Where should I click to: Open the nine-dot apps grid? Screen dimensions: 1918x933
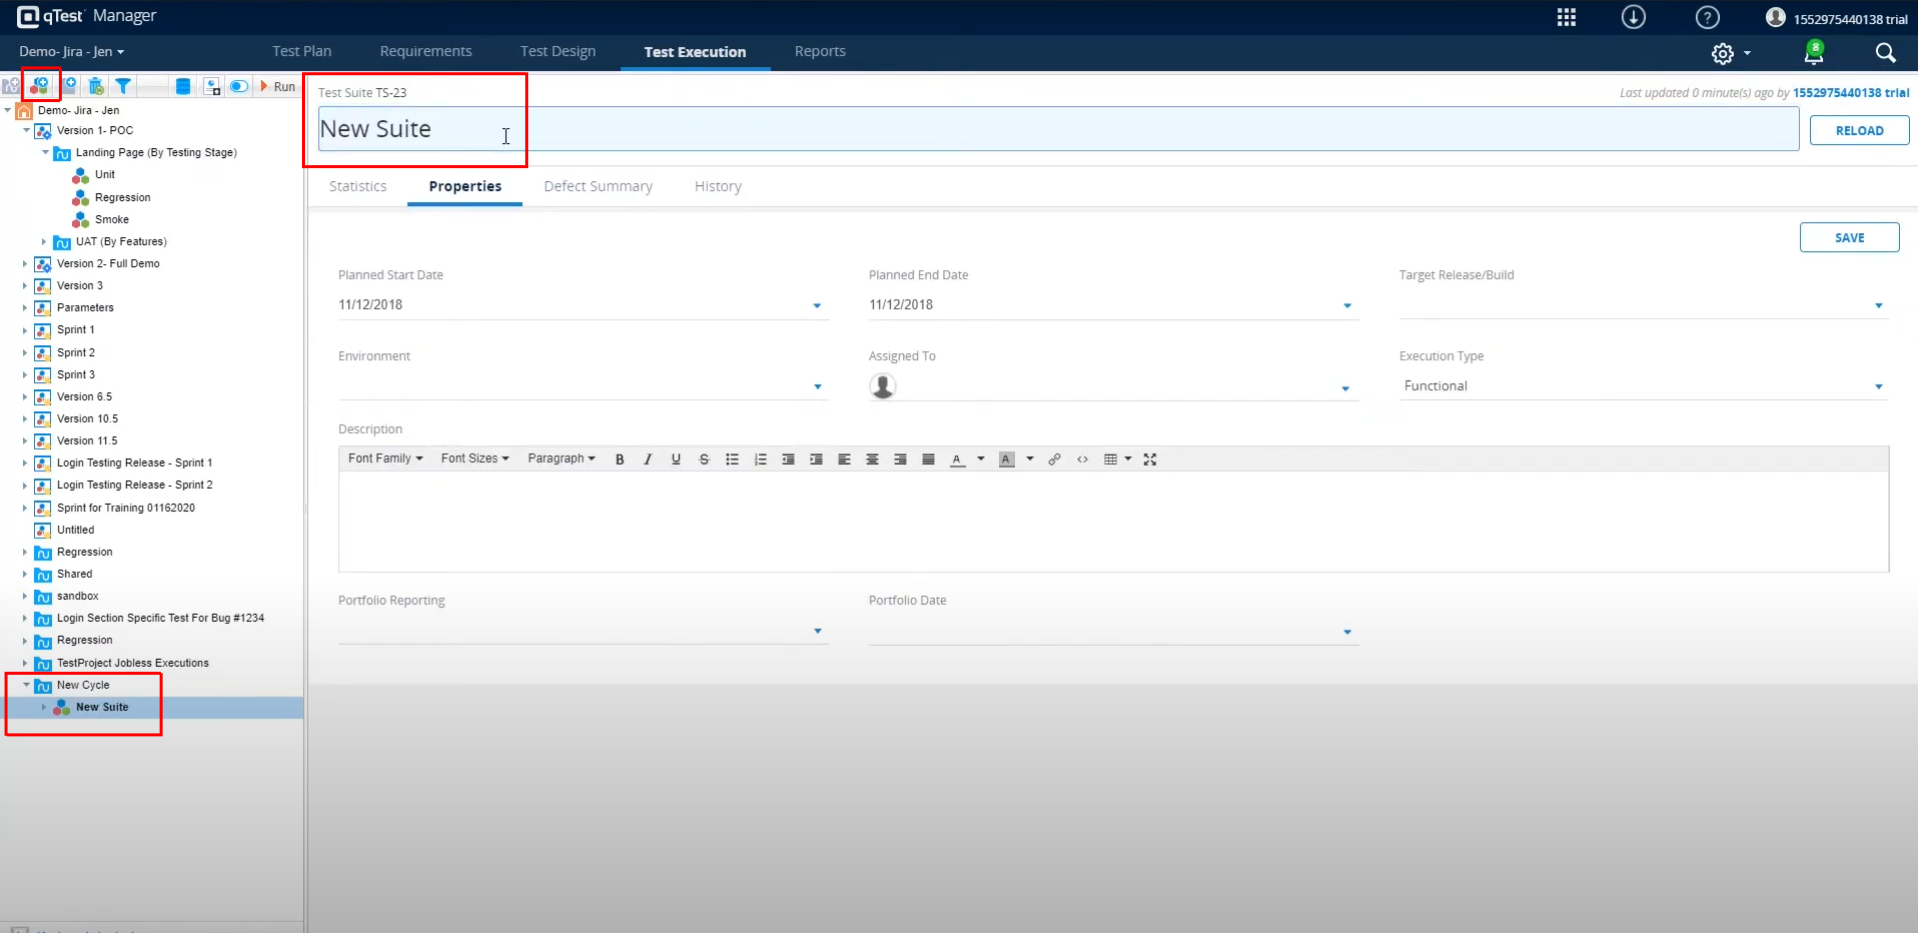(x=1566, y=17)
